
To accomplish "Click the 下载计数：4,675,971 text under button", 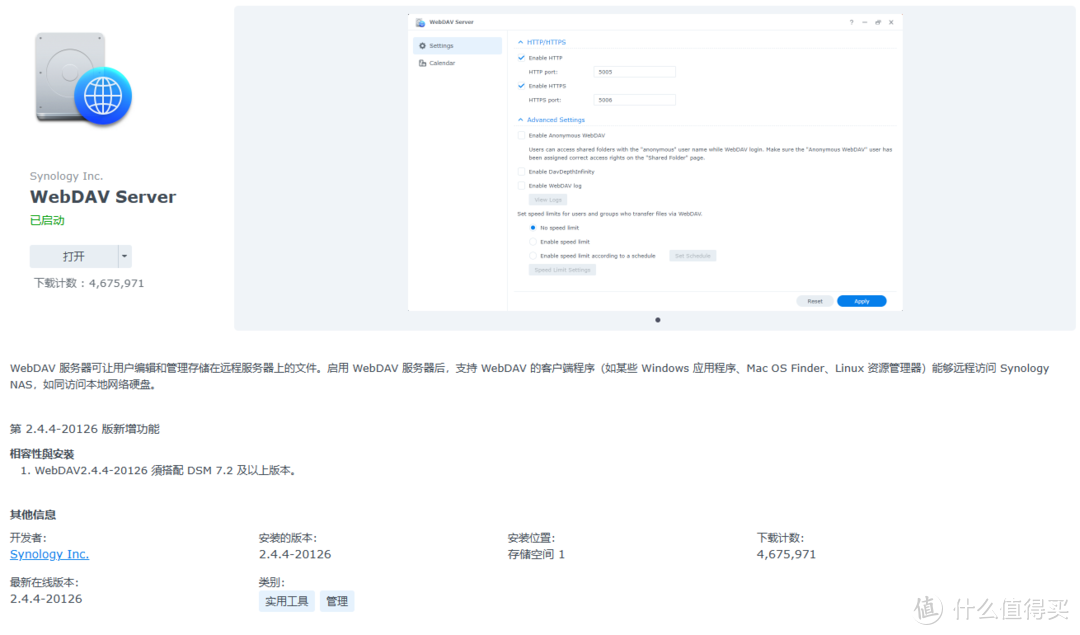I will [x=89, y=283].
